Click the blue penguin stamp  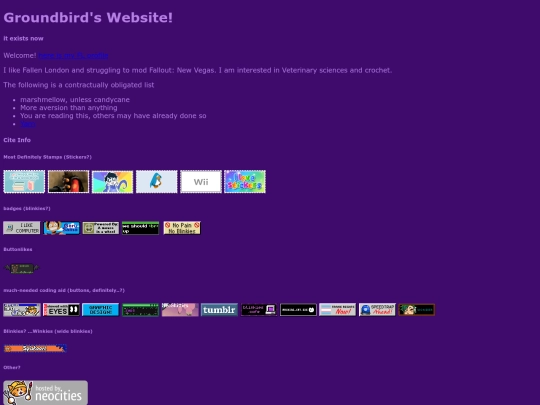point(157,181)
